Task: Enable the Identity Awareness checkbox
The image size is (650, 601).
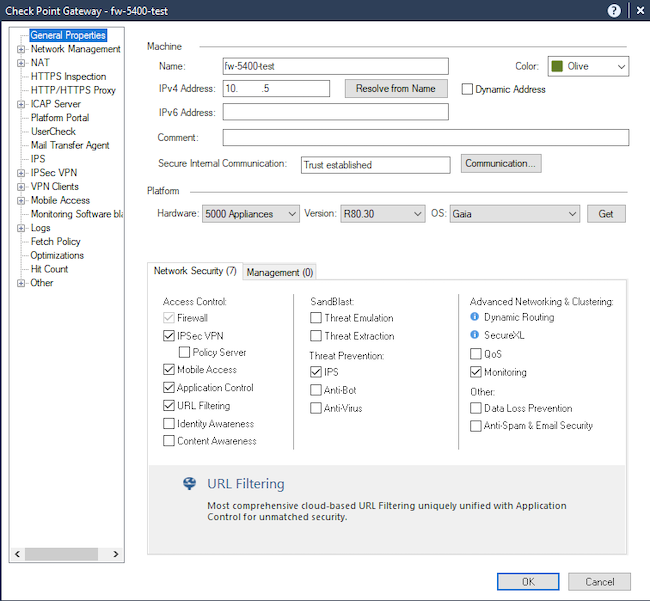Action: pyautogui.click(x=169, y=424)
